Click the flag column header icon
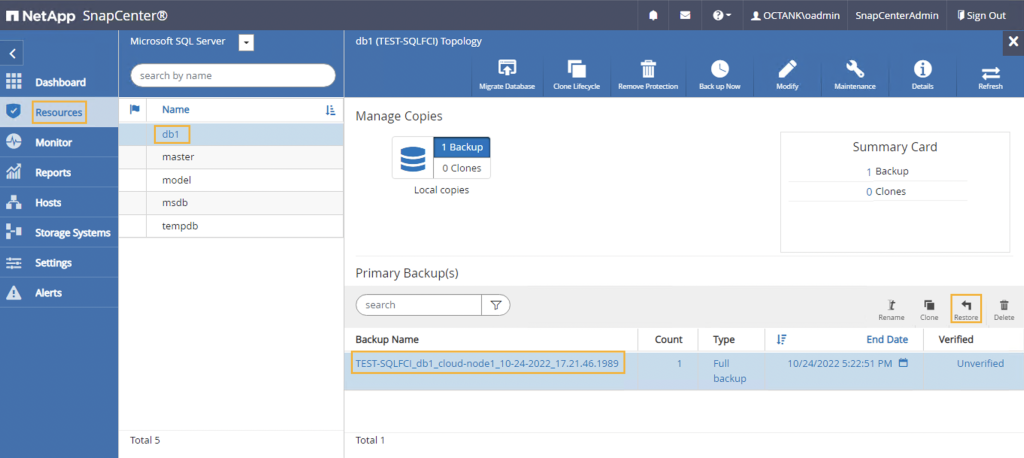 coord(135,110)
